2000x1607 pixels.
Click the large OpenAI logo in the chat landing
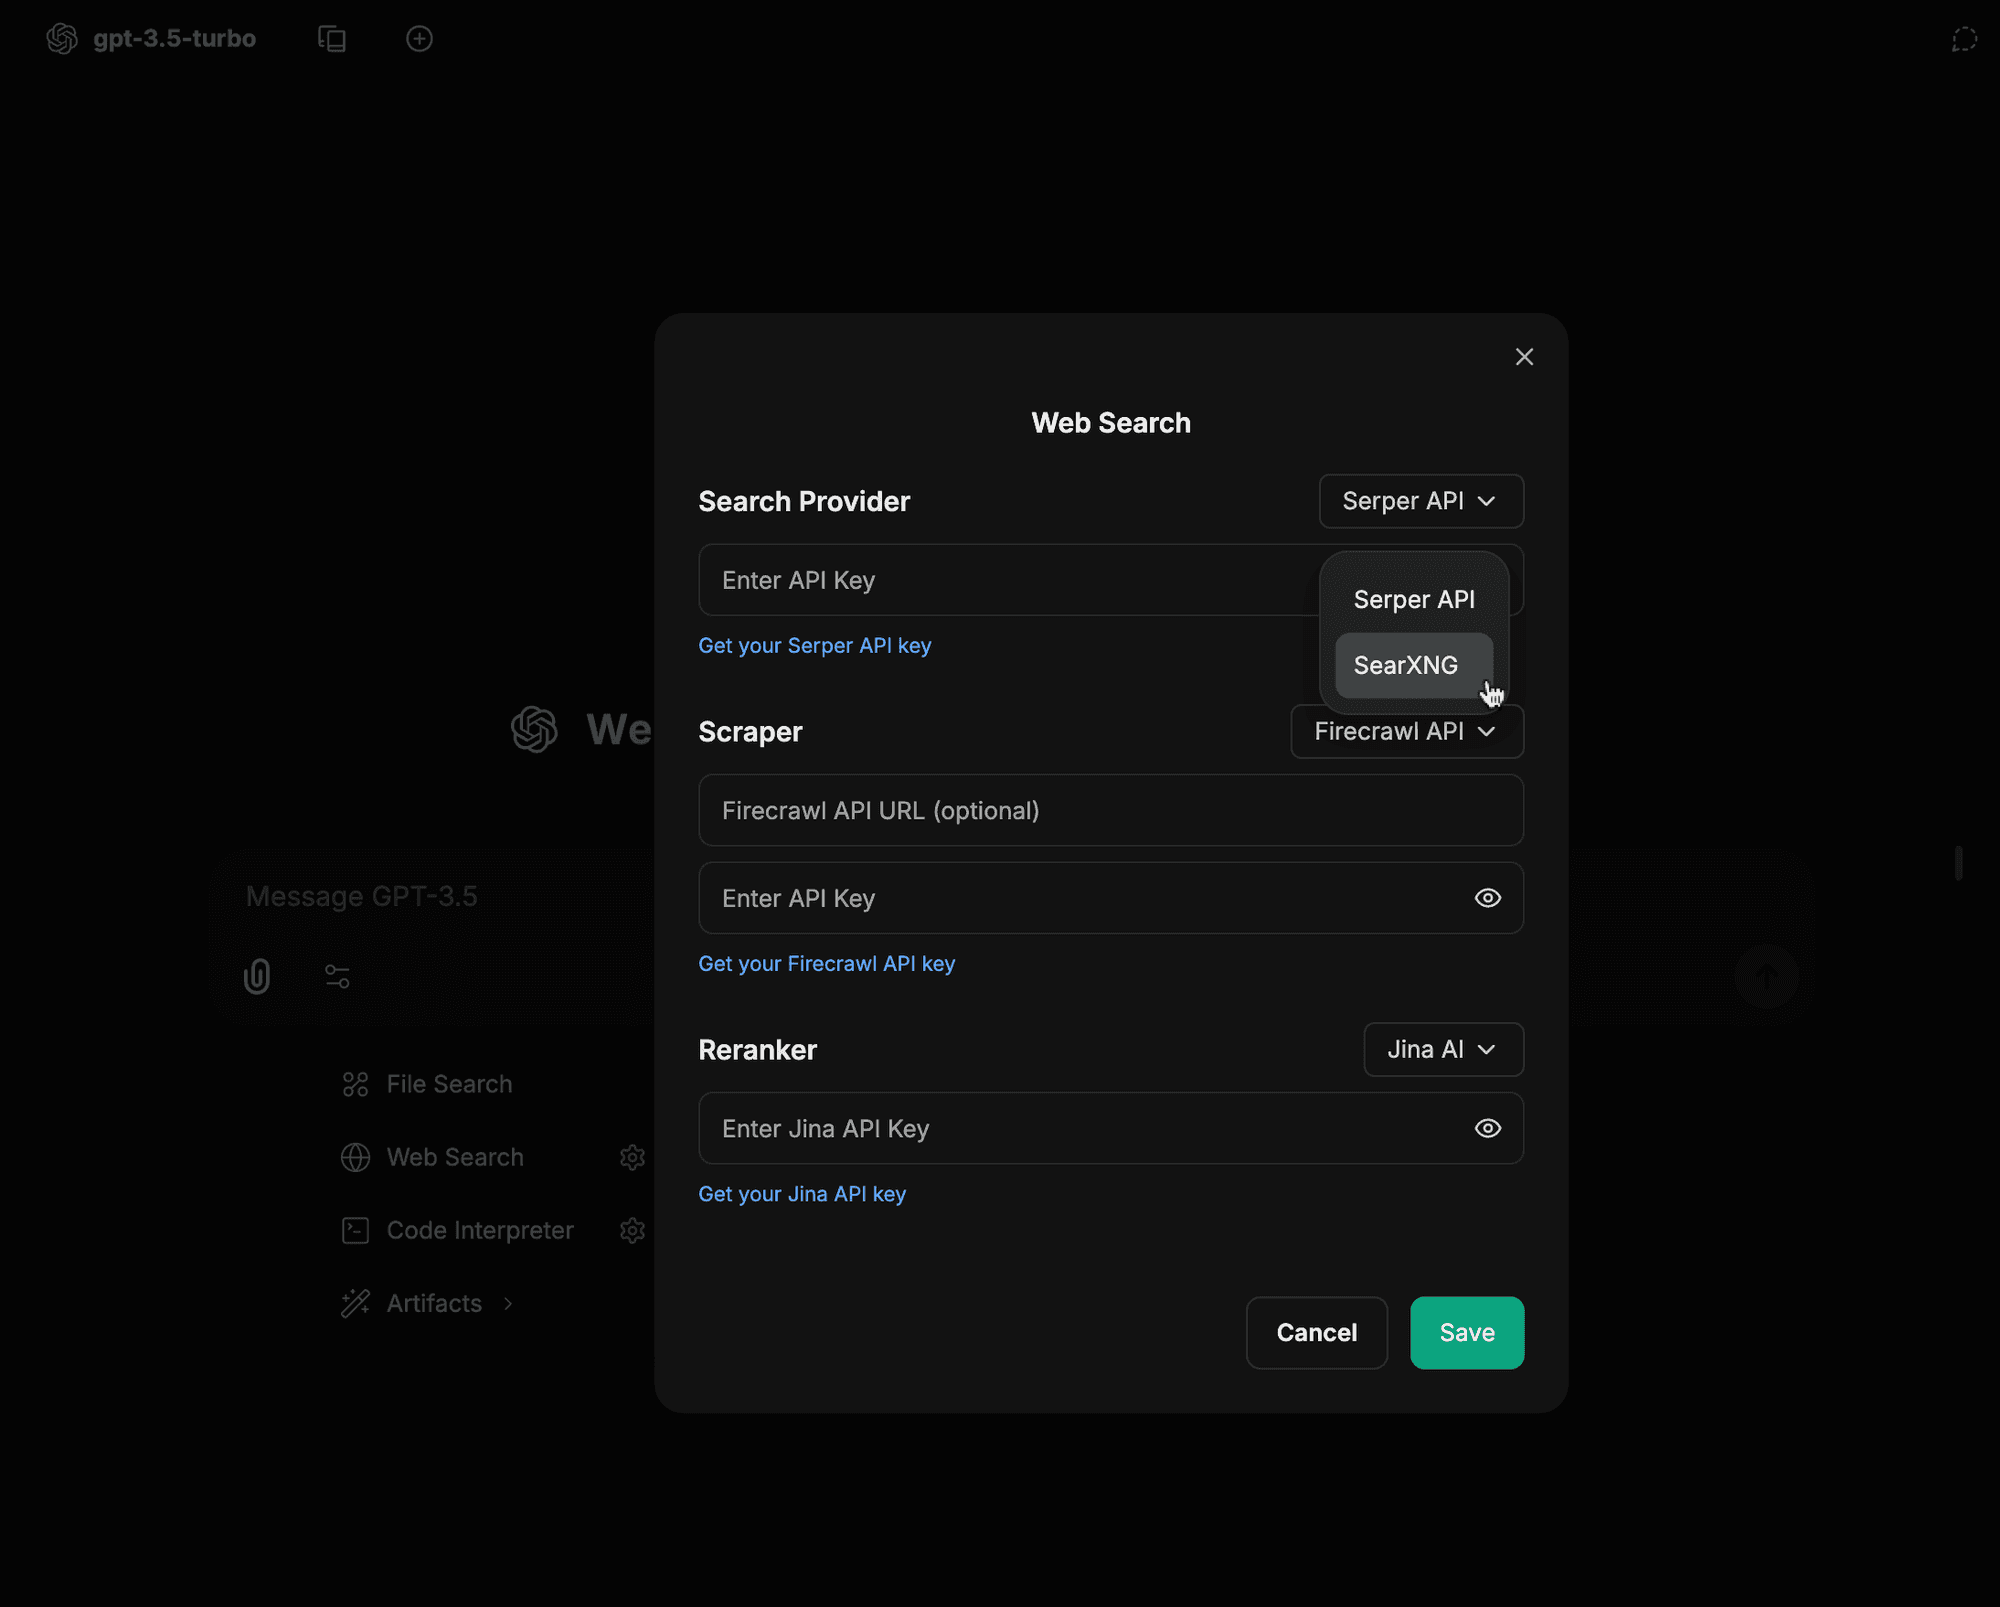tap(534, 729)
